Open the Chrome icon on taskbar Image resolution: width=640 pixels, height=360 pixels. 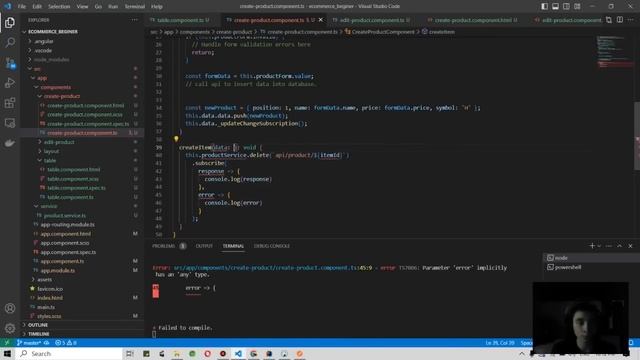coord(253,353)
